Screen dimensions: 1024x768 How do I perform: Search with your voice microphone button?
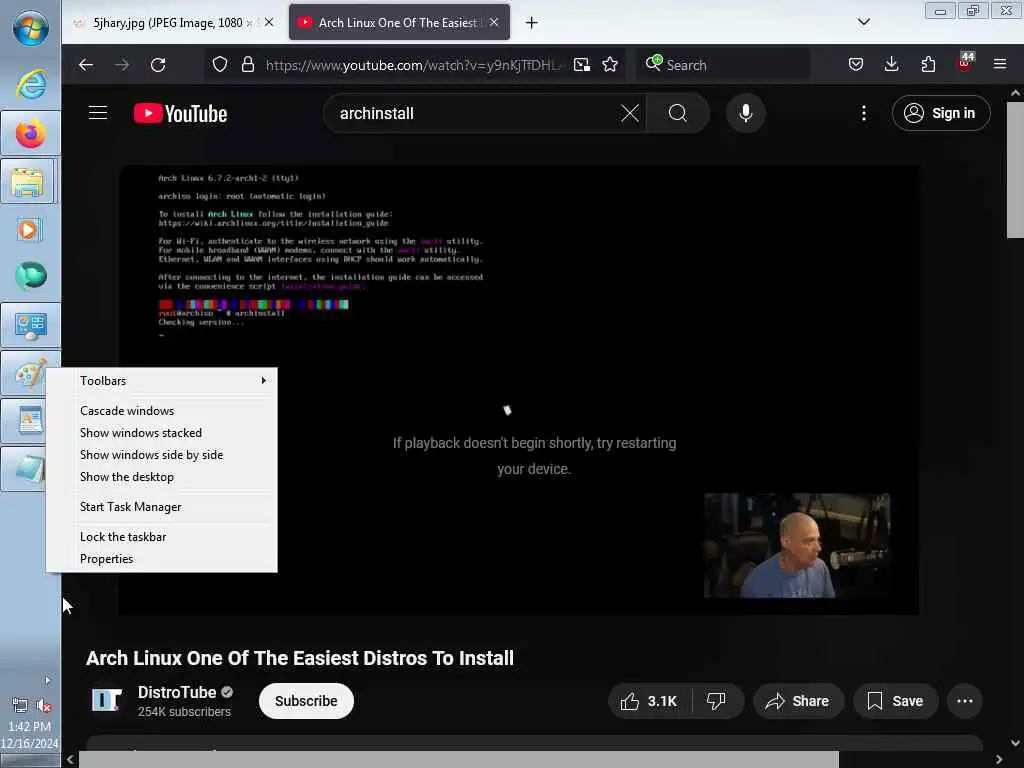[x=745, y=114]
